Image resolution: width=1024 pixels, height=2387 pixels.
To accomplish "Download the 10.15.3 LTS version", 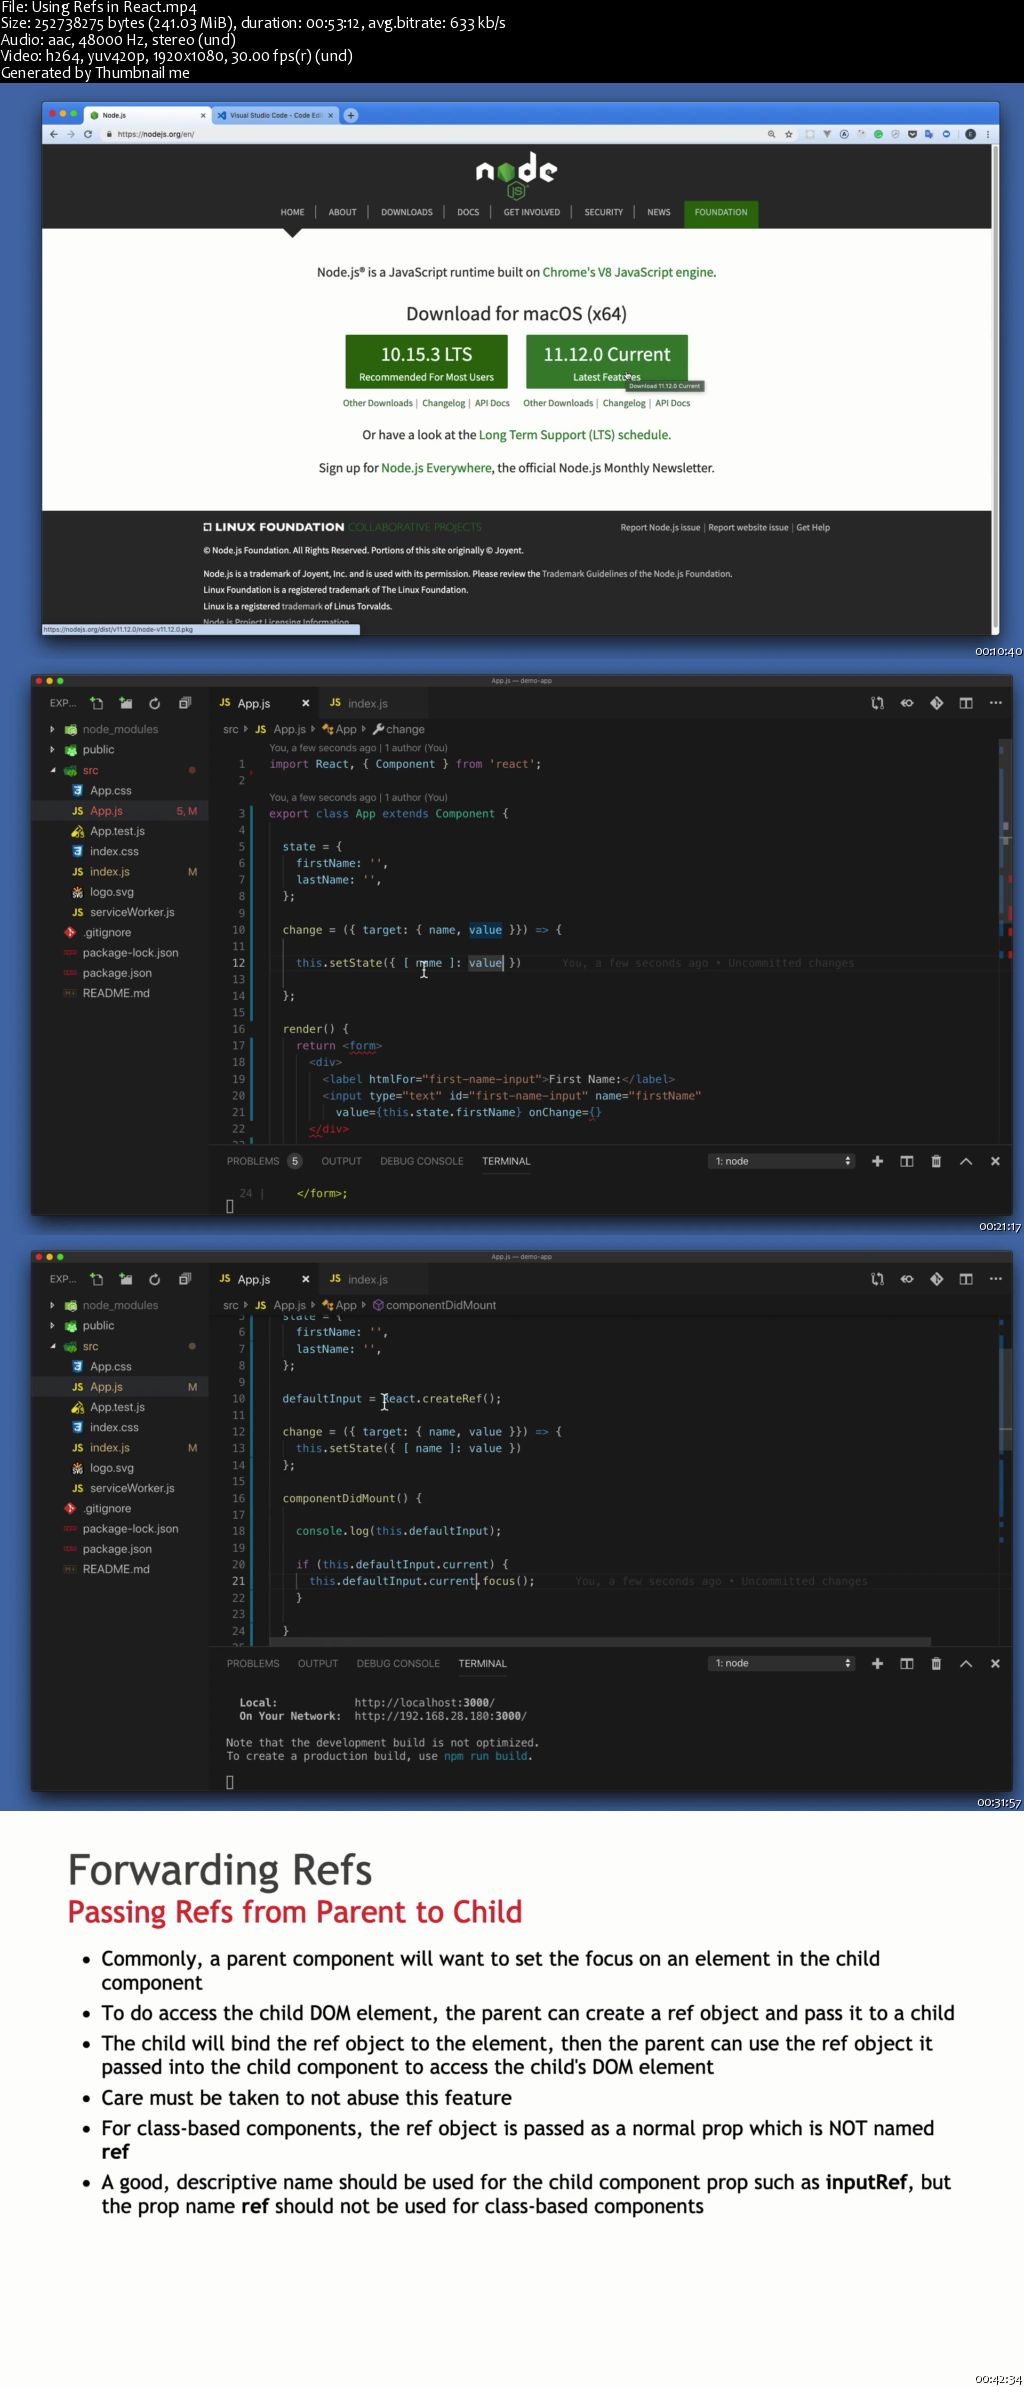I will [426, 362].
